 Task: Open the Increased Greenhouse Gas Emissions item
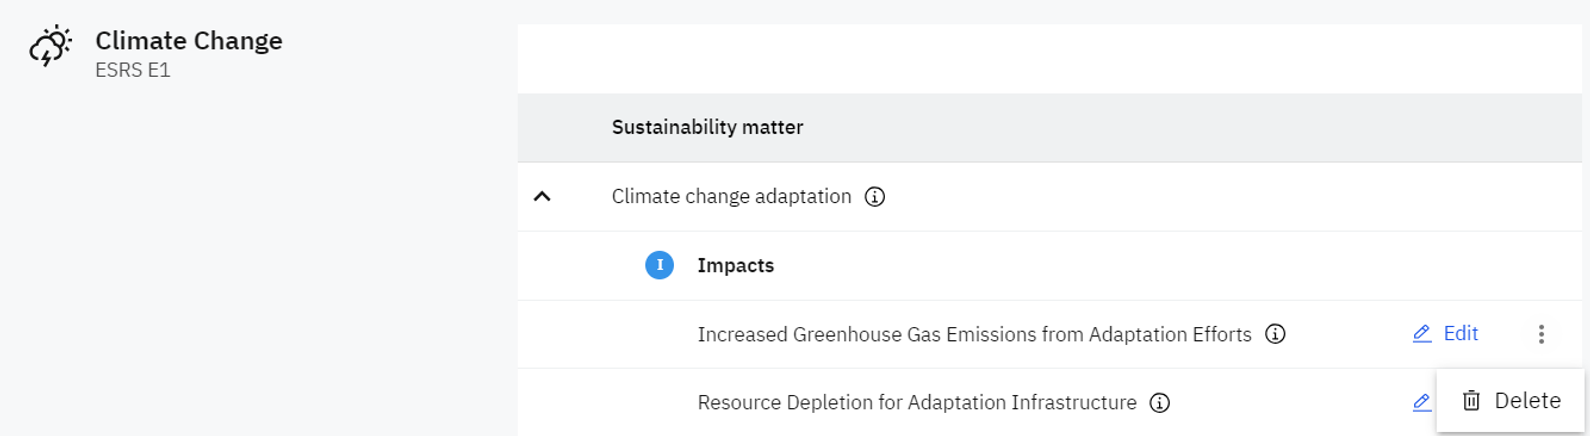tap(974, 334)
